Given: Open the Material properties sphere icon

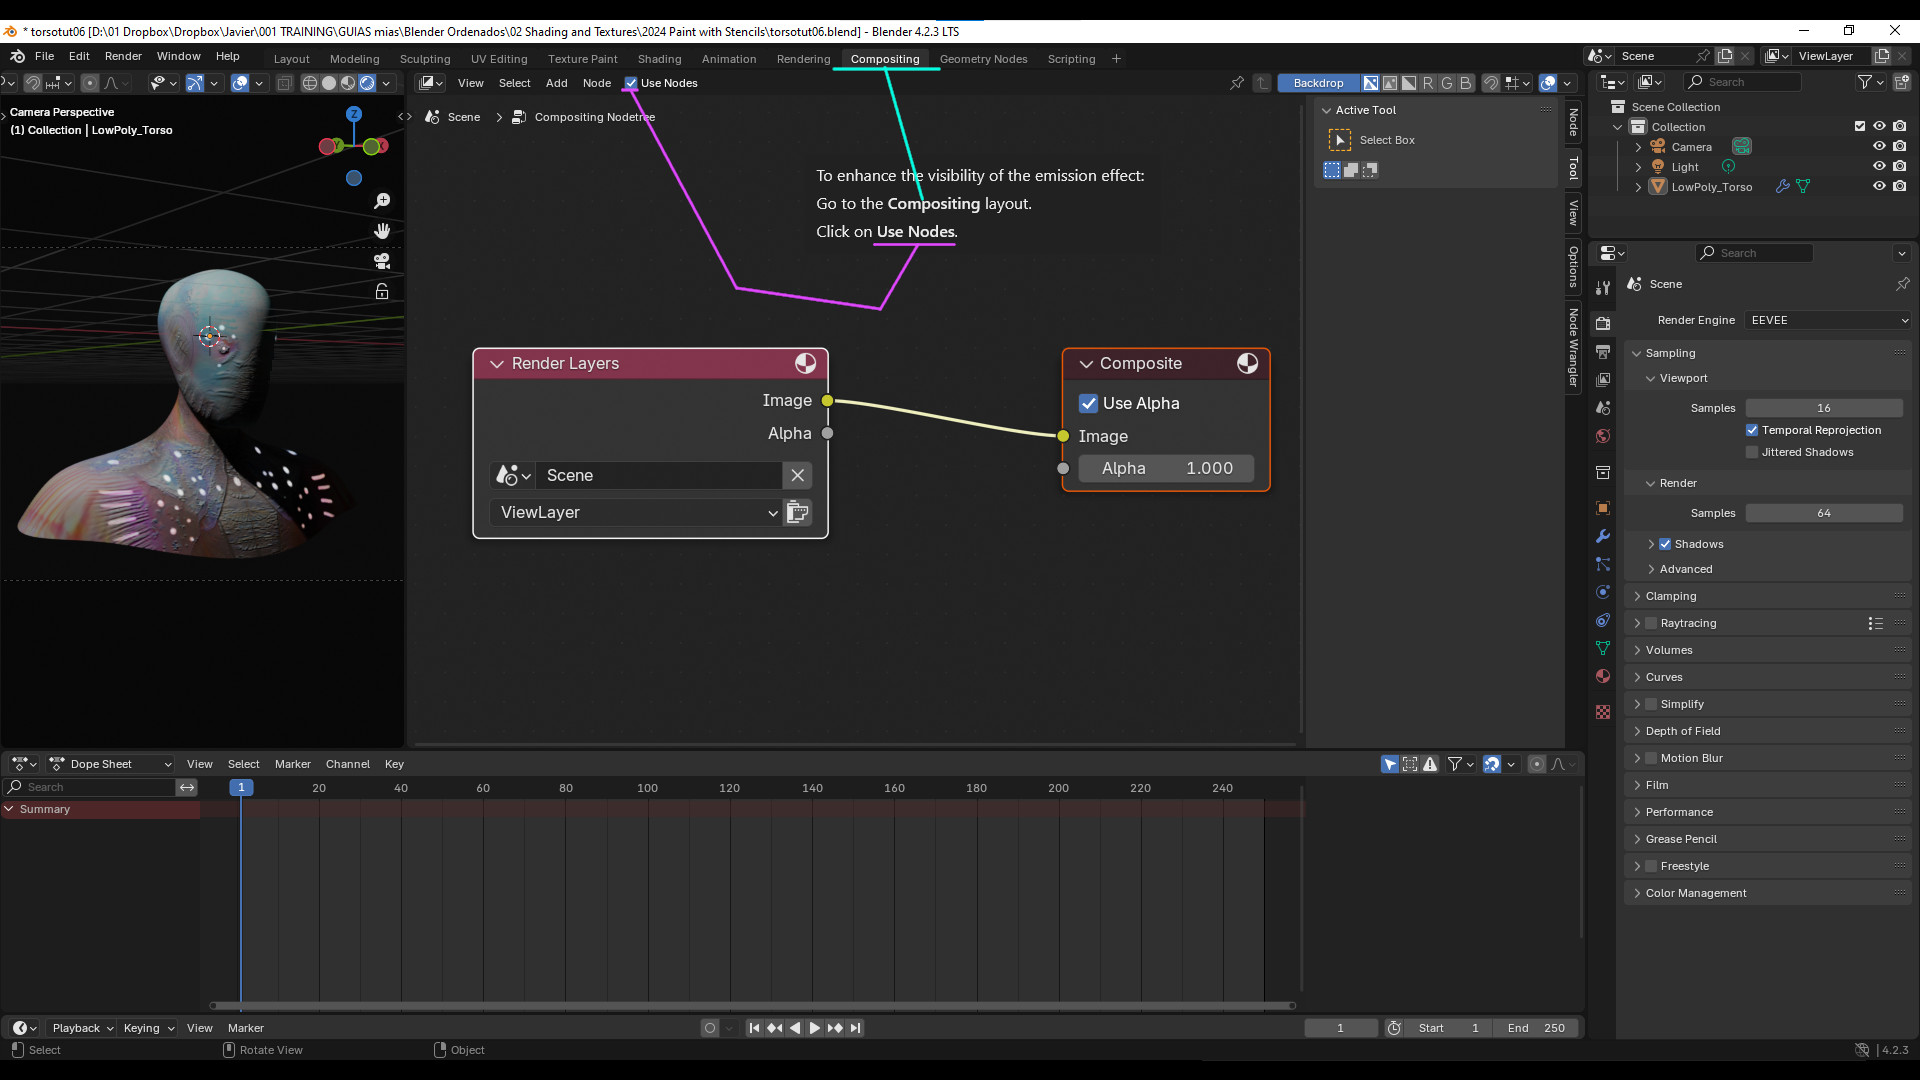Looking at the screenshot, I should click(1603, 676).
